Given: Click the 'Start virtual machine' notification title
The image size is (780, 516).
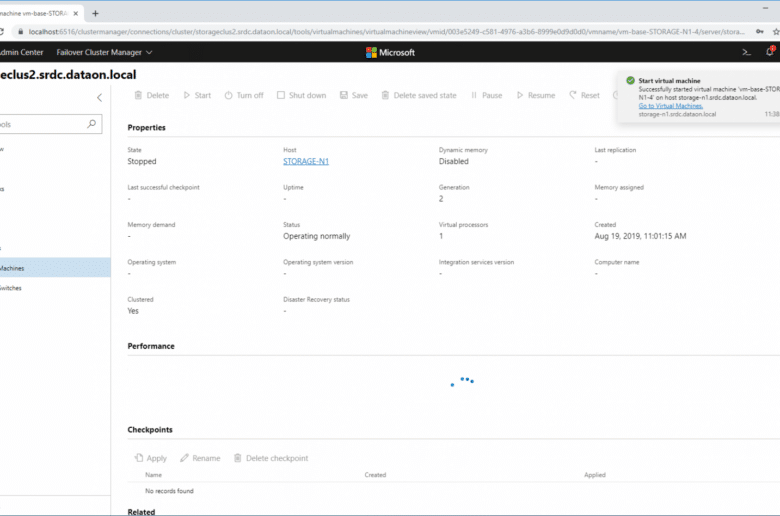Looking at the screenshot, I should click(669, 81).
